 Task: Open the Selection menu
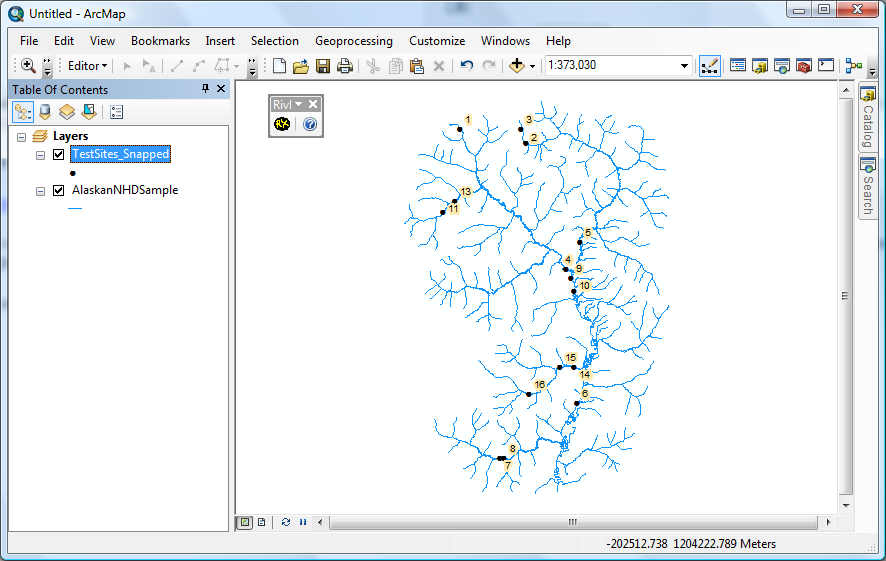tap(275, 41)
